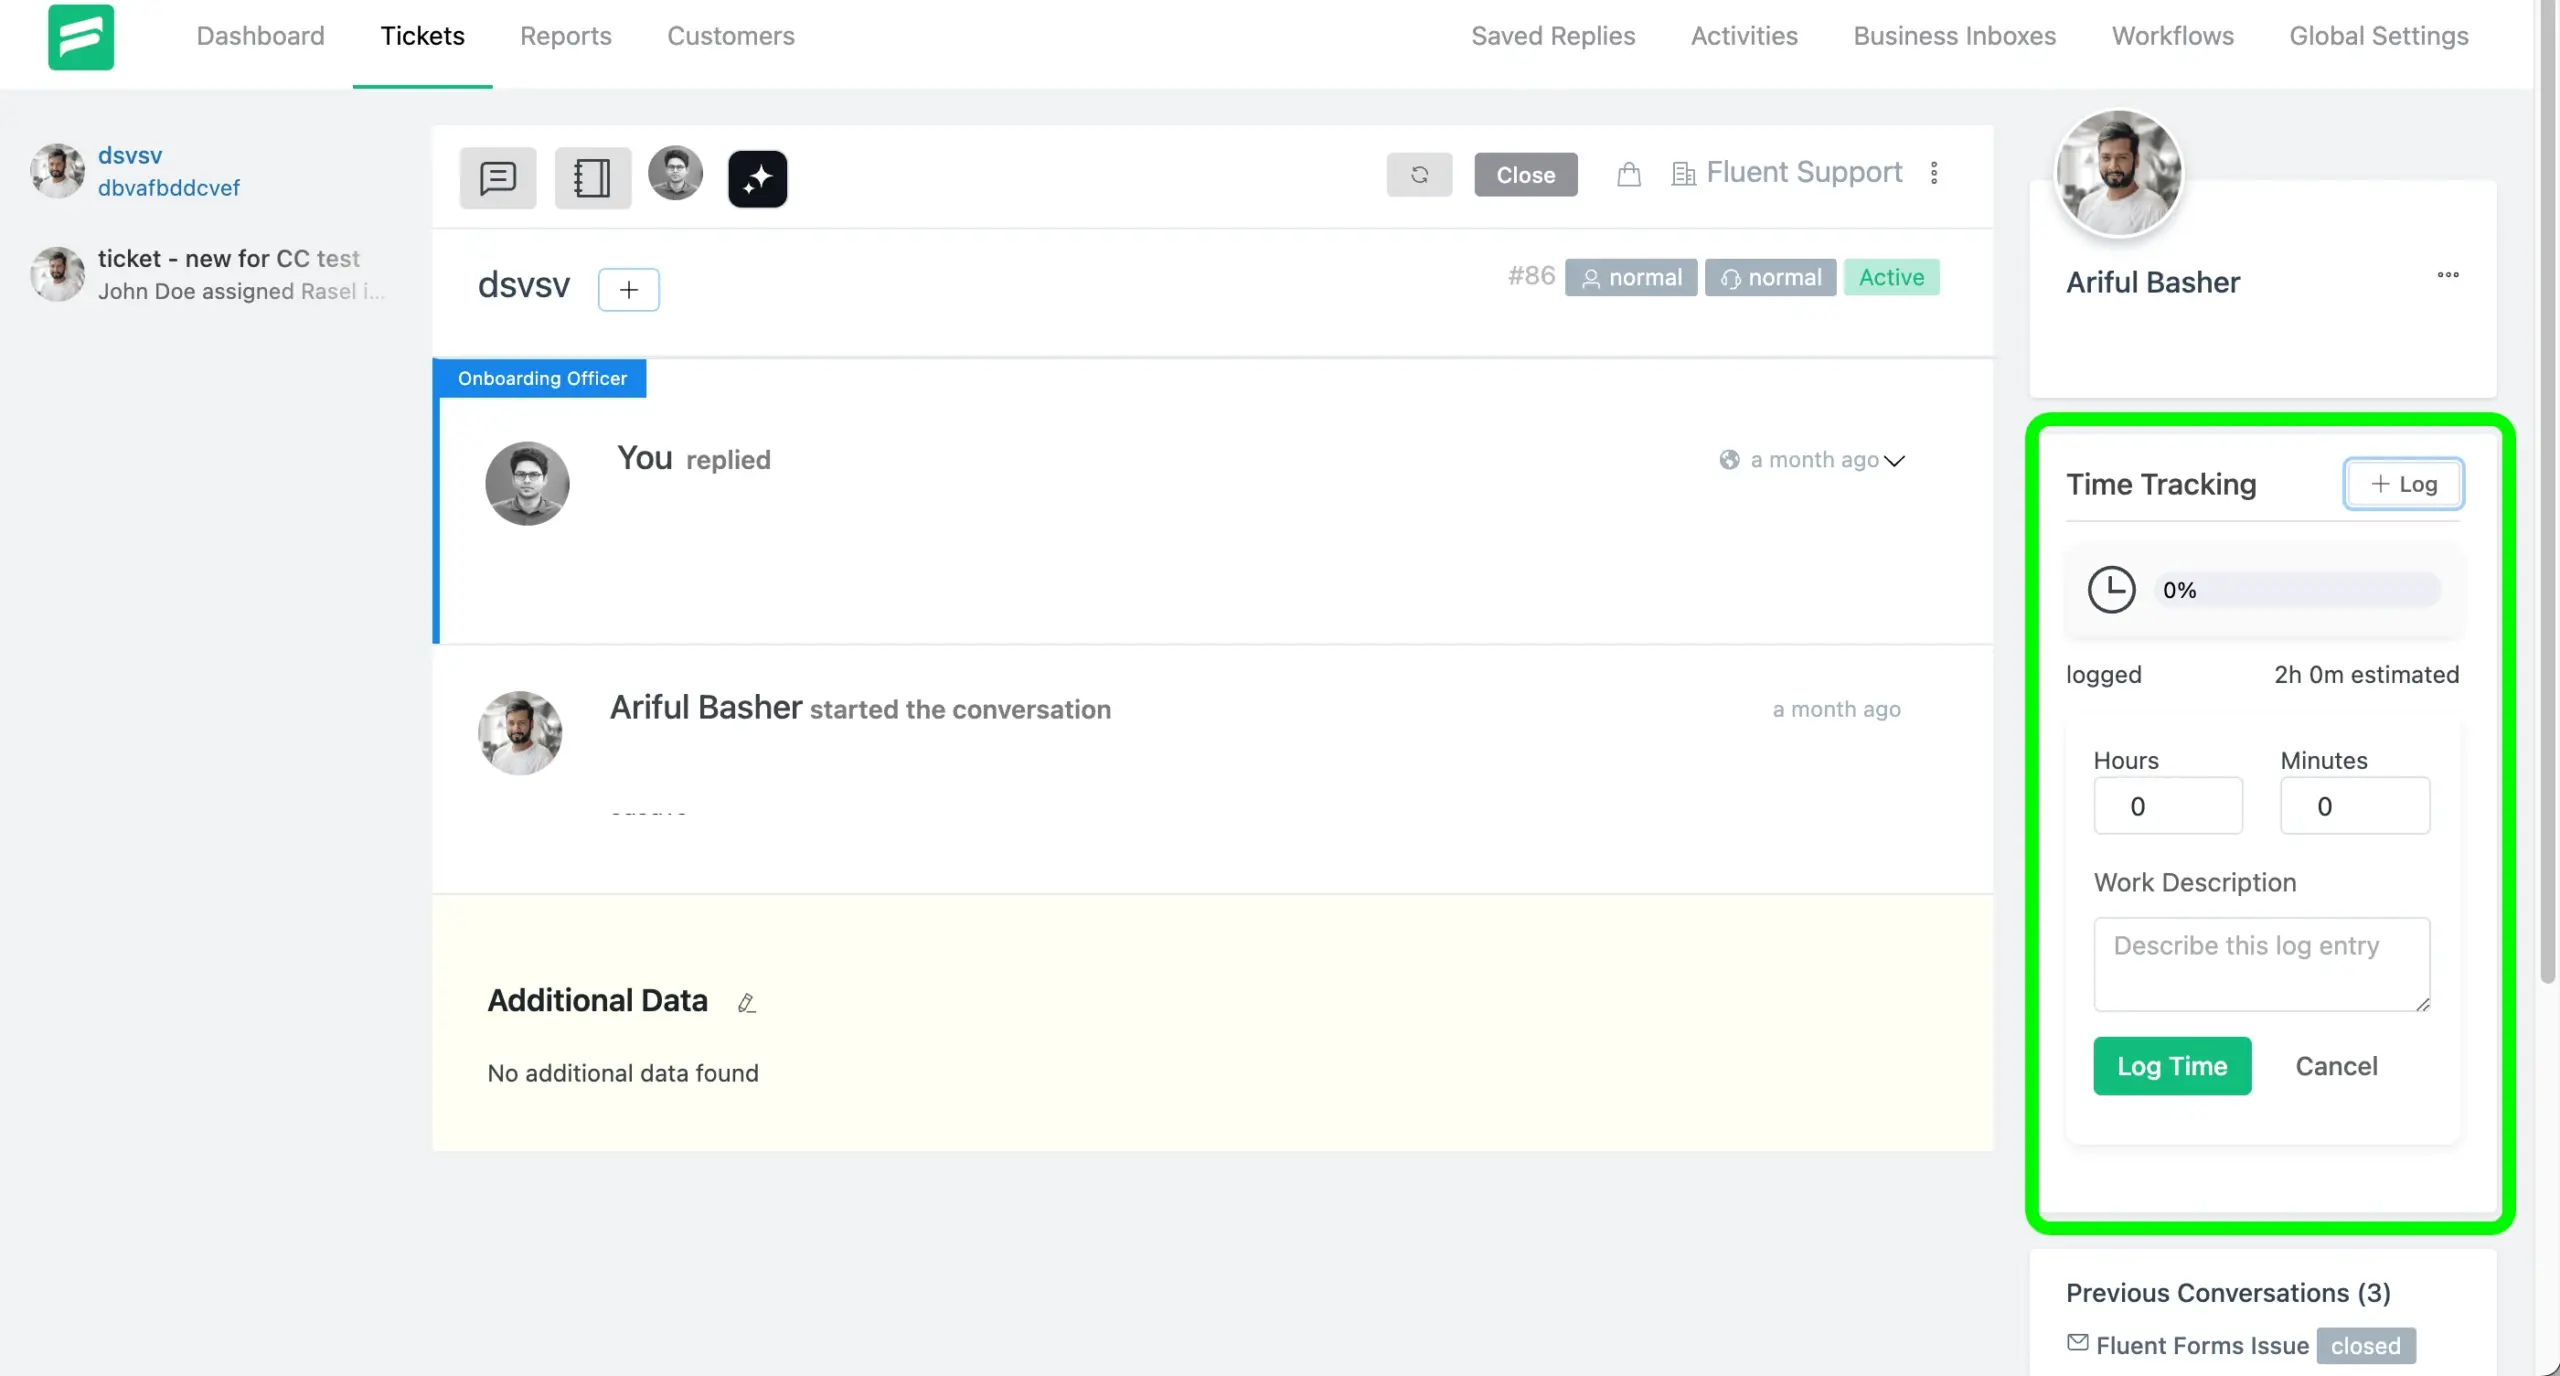Cancel the time log entry form
2560x1376 pixels.
(x=2336, y=1064)
